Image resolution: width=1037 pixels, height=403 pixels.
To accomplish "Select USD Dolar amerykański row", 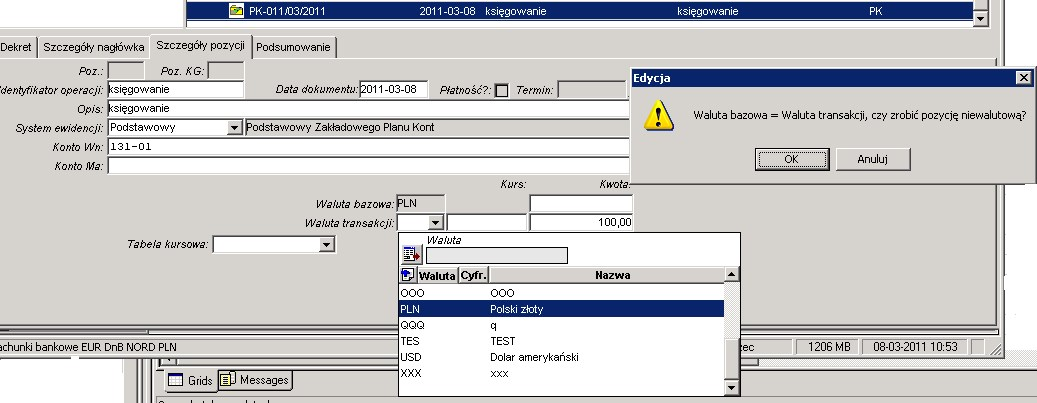I will coord(561,357).
